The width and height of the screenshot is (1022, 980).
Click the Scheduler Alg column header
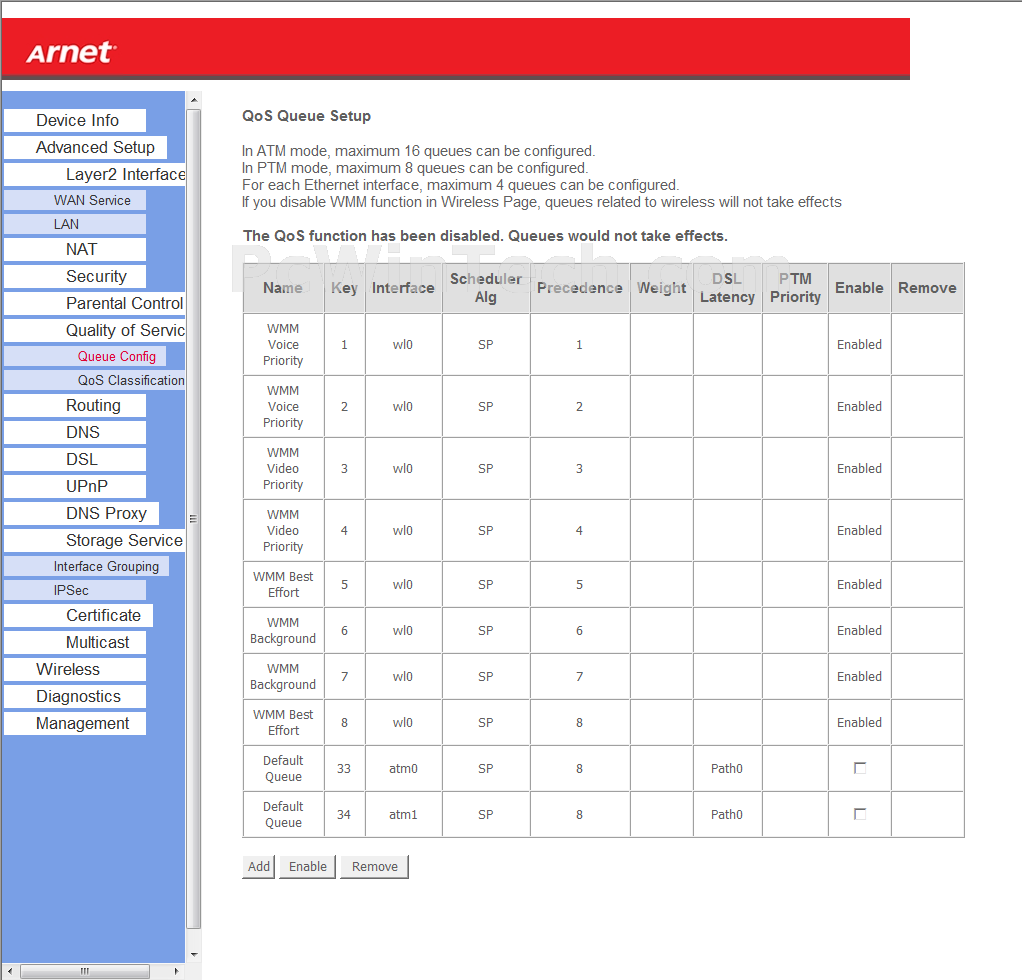click(x=486, y=288)
